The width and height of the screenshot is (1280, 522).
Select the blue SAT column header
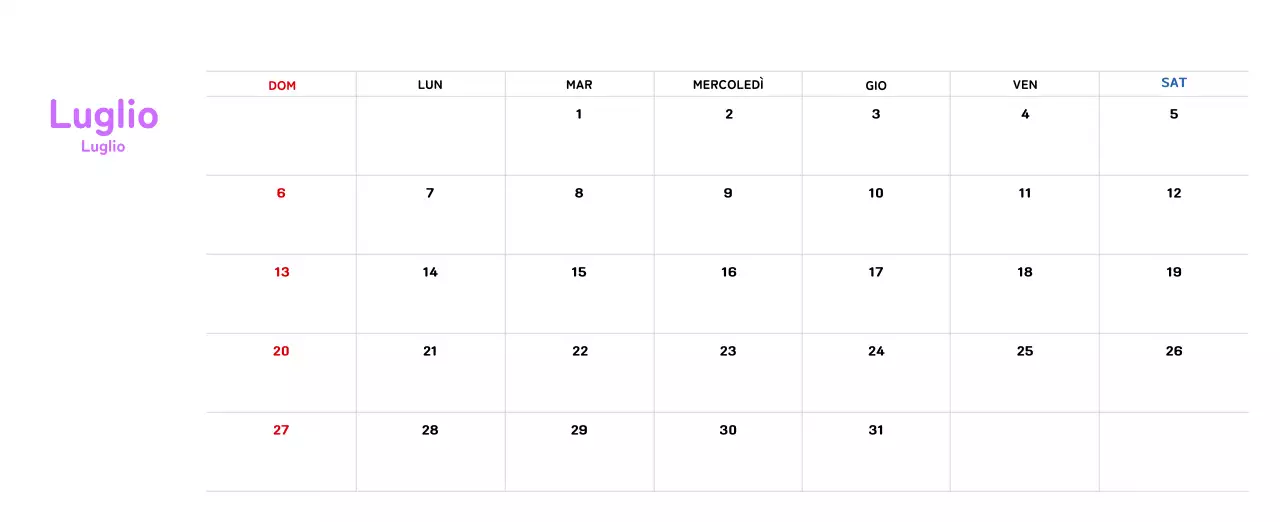(x=1174, y=83)
